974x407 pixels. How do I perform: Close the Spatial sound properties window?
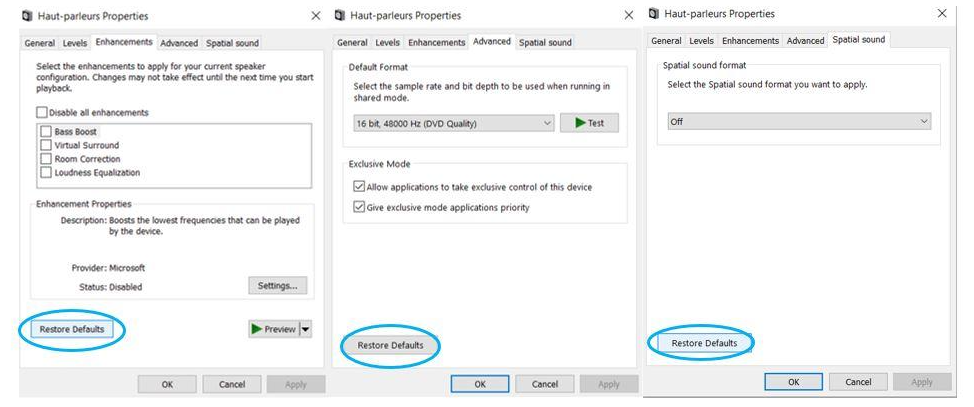pyautogui.click(x=941, y=14)
